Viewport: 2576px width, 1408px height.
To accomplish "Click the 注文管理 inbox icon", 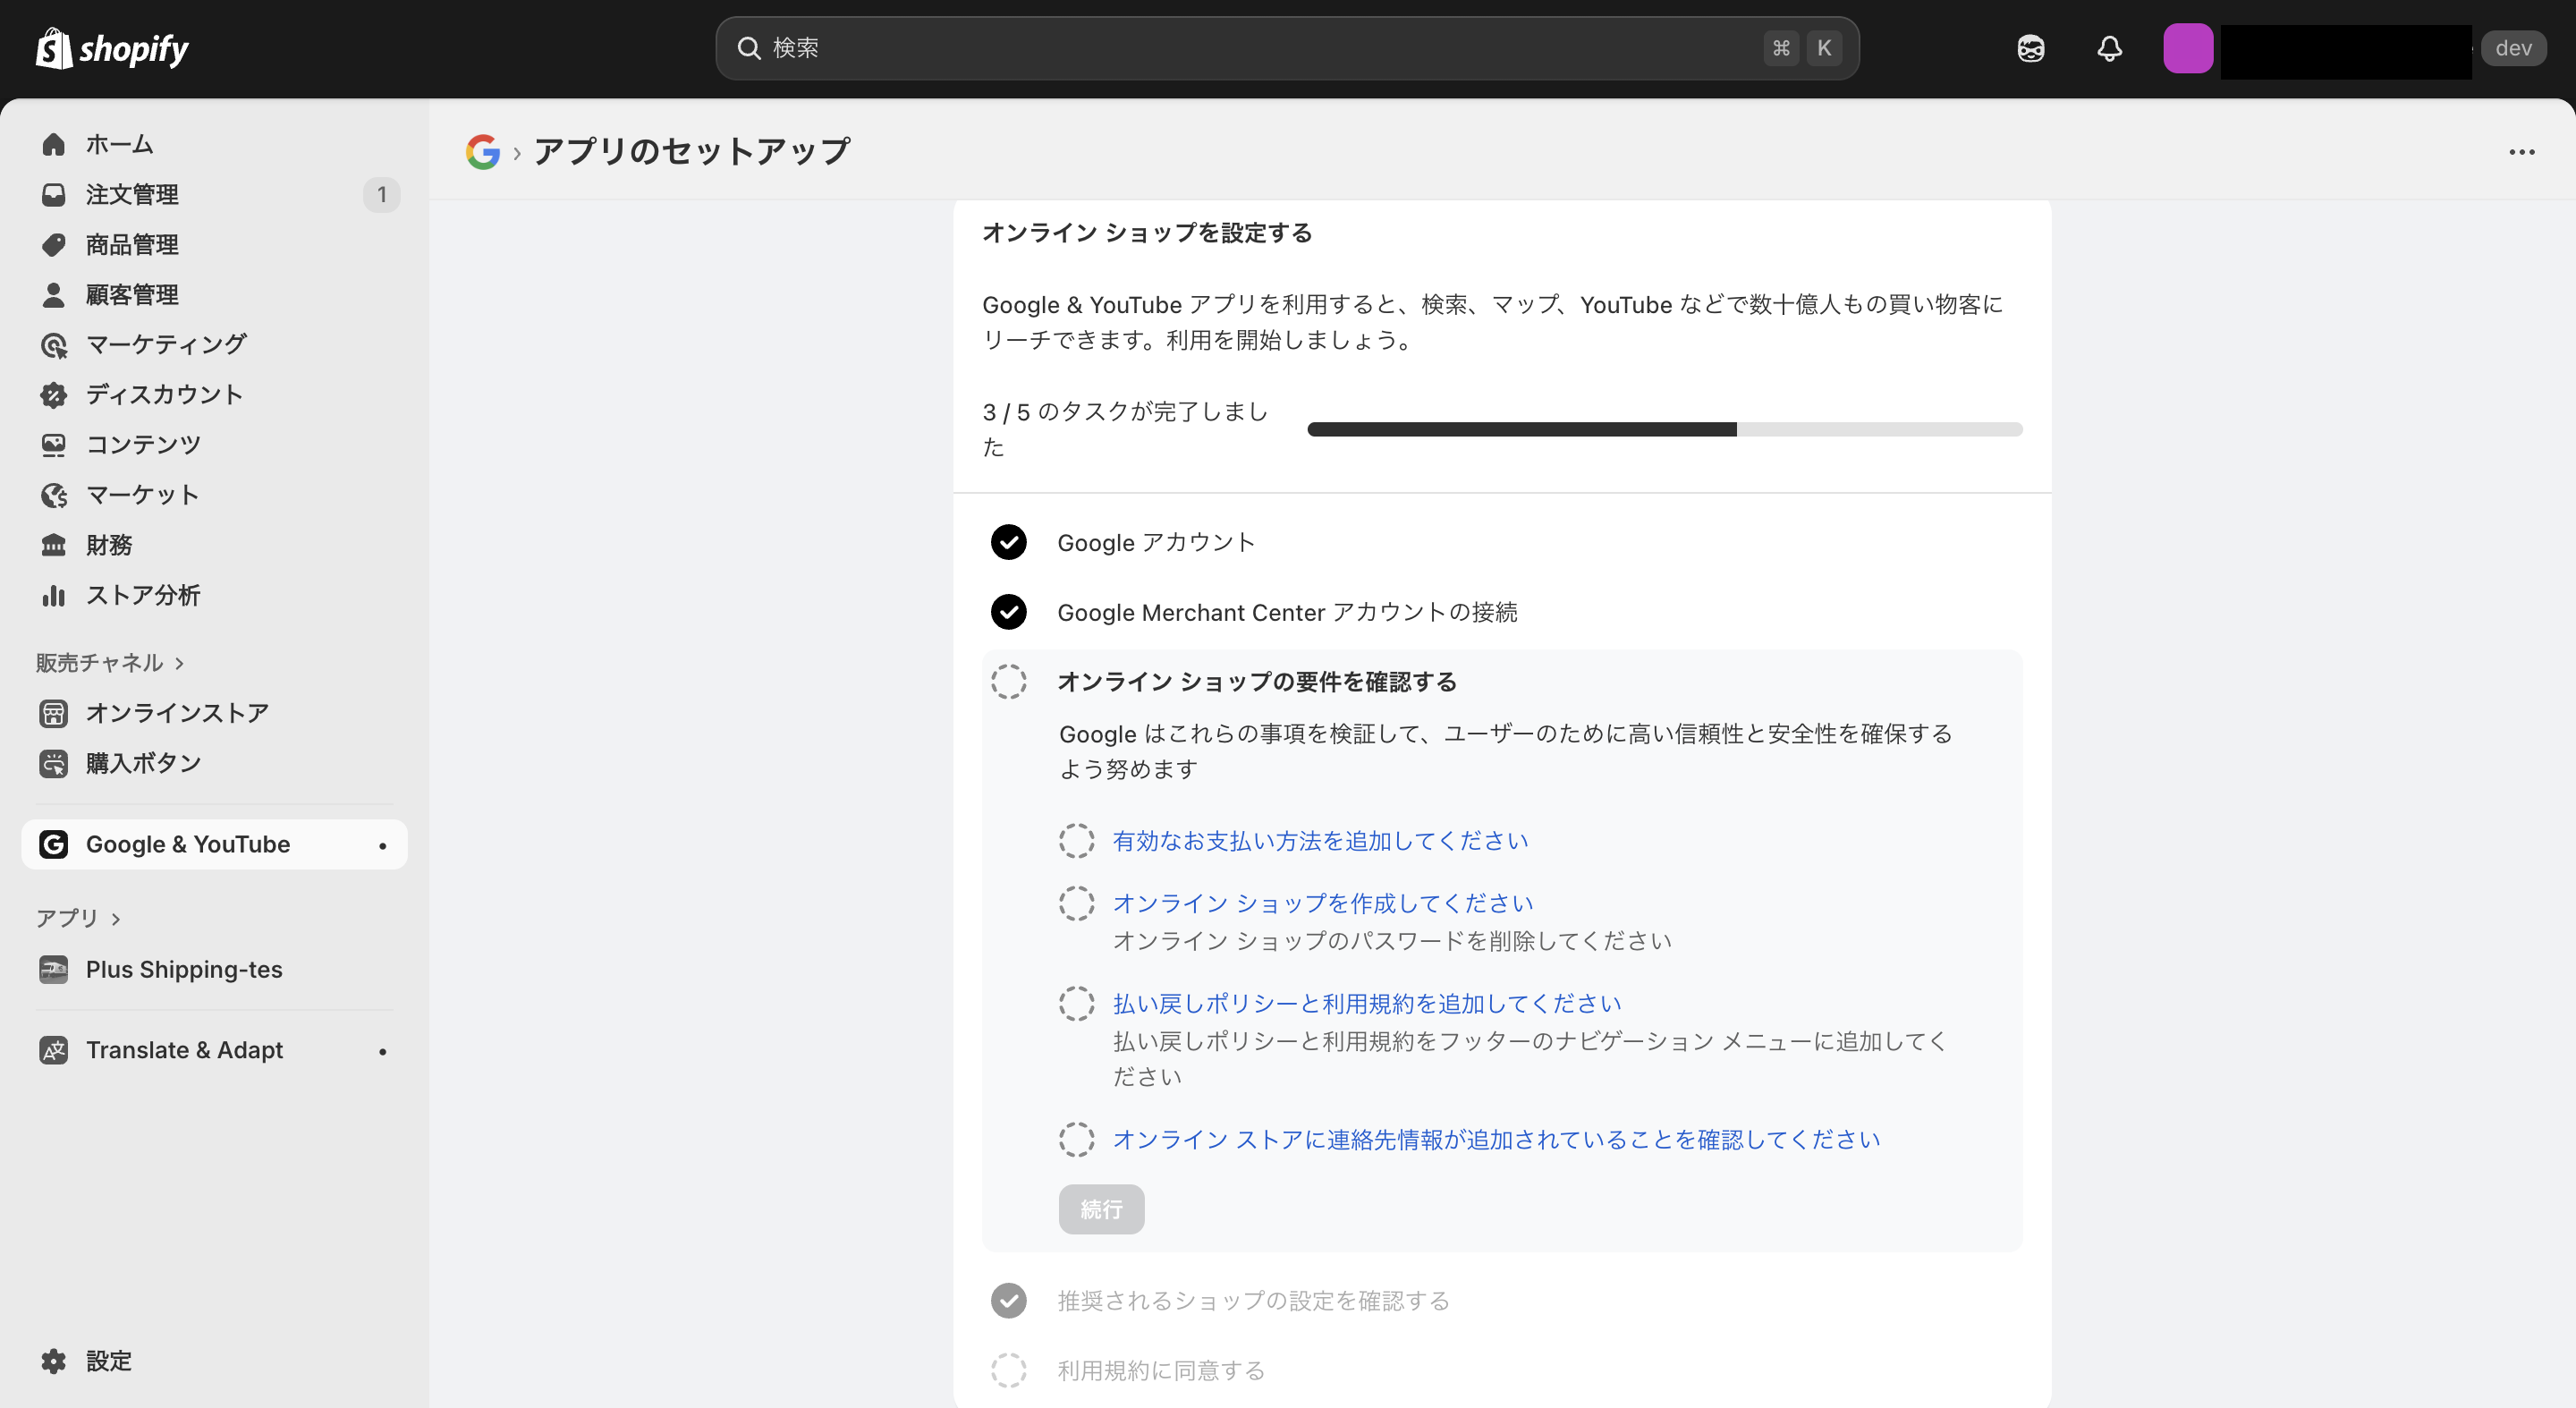I will (x=54, y=194).
